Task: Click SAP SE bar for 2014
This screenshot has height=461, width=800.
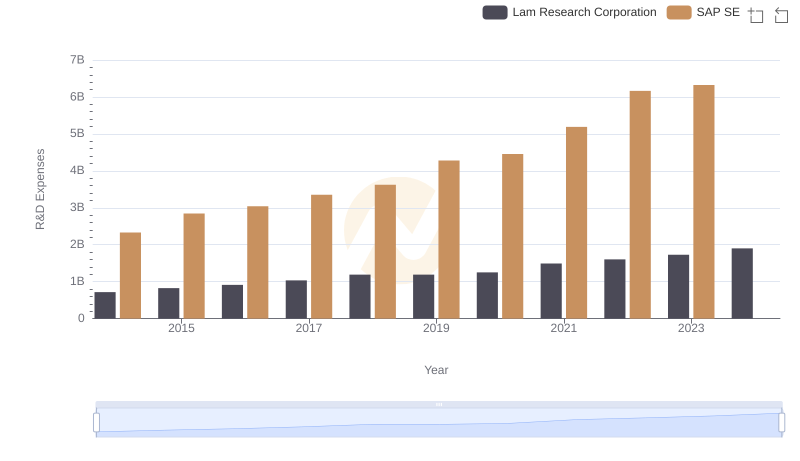Action: (130, 275)
